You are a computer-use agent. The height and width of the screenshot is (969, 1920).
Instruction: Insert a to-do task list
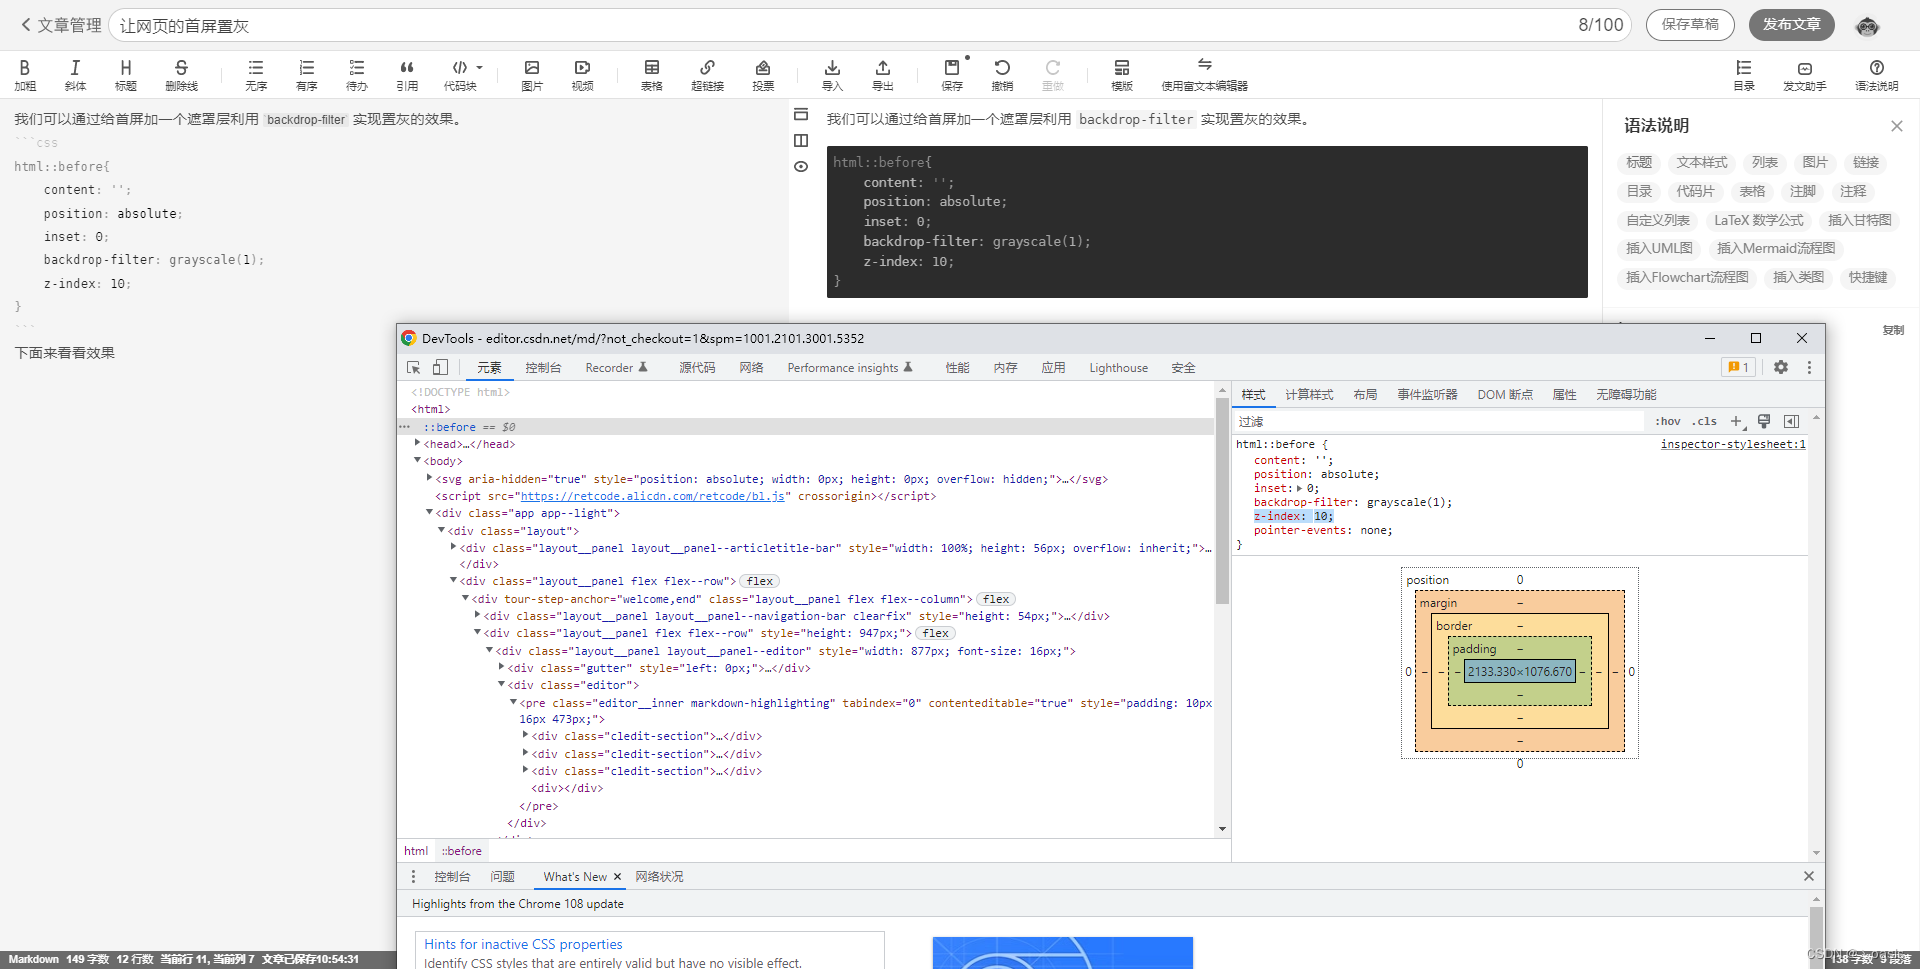[x=356, y=74]
